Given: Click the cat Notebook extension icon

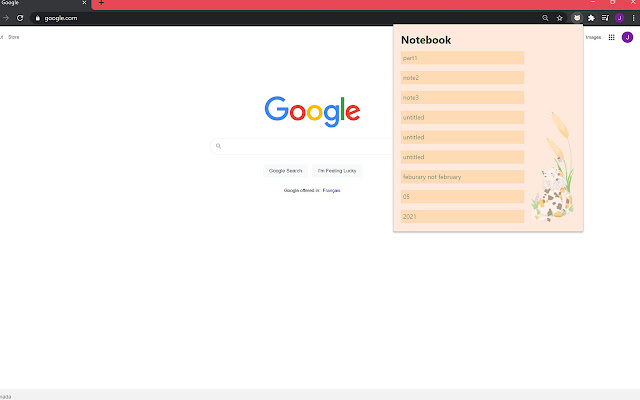Looking at the screenshot, I should pyautogui.click(x=576, y=18).
